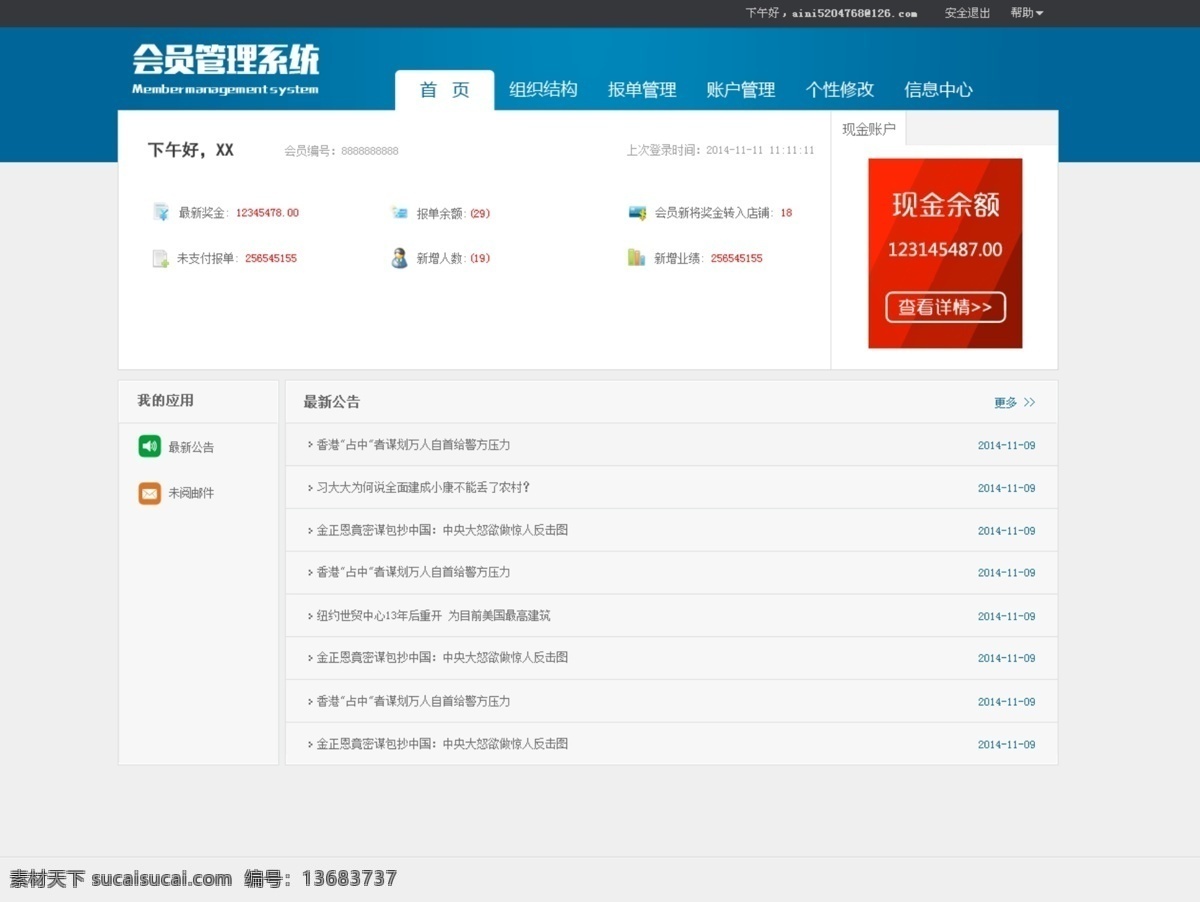Open the 个性修改 menu
This screenshot has width=1200, height=902.
(x=840, y=89)
